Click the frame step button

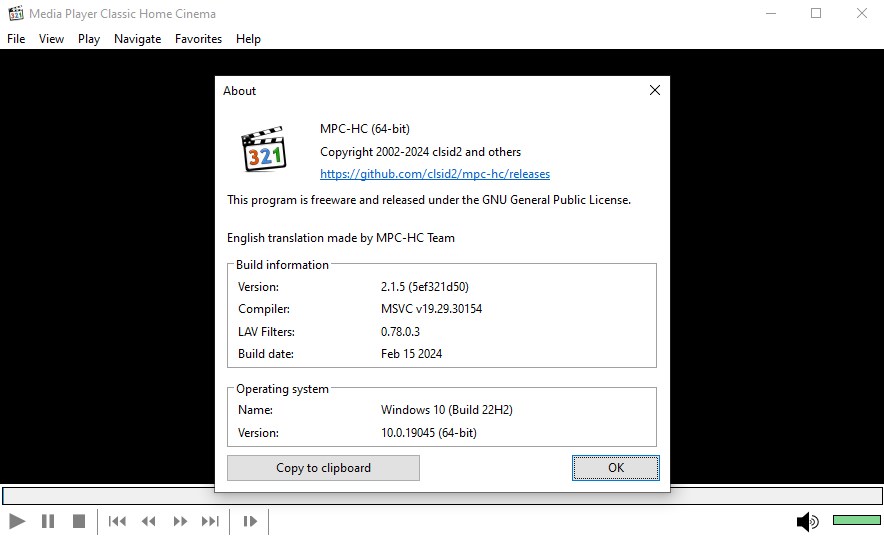tap(250, 521)
